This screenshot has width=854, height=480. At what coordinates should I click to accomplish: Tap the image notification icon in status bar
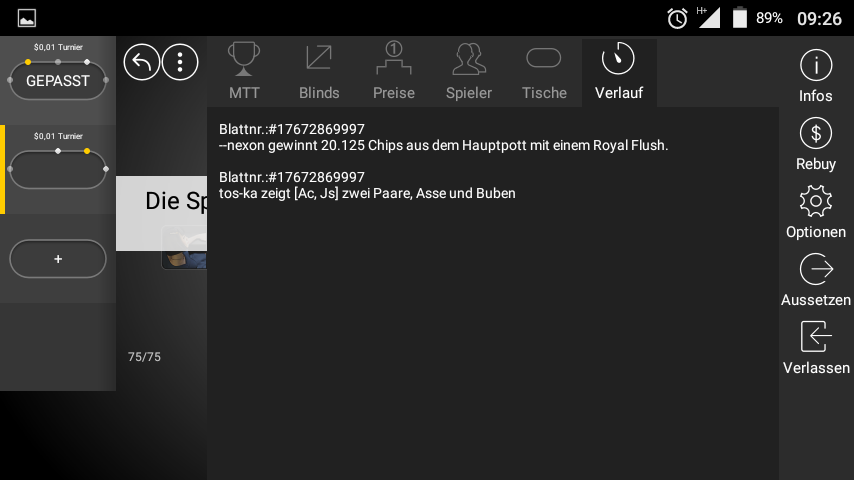coord(27,19)
